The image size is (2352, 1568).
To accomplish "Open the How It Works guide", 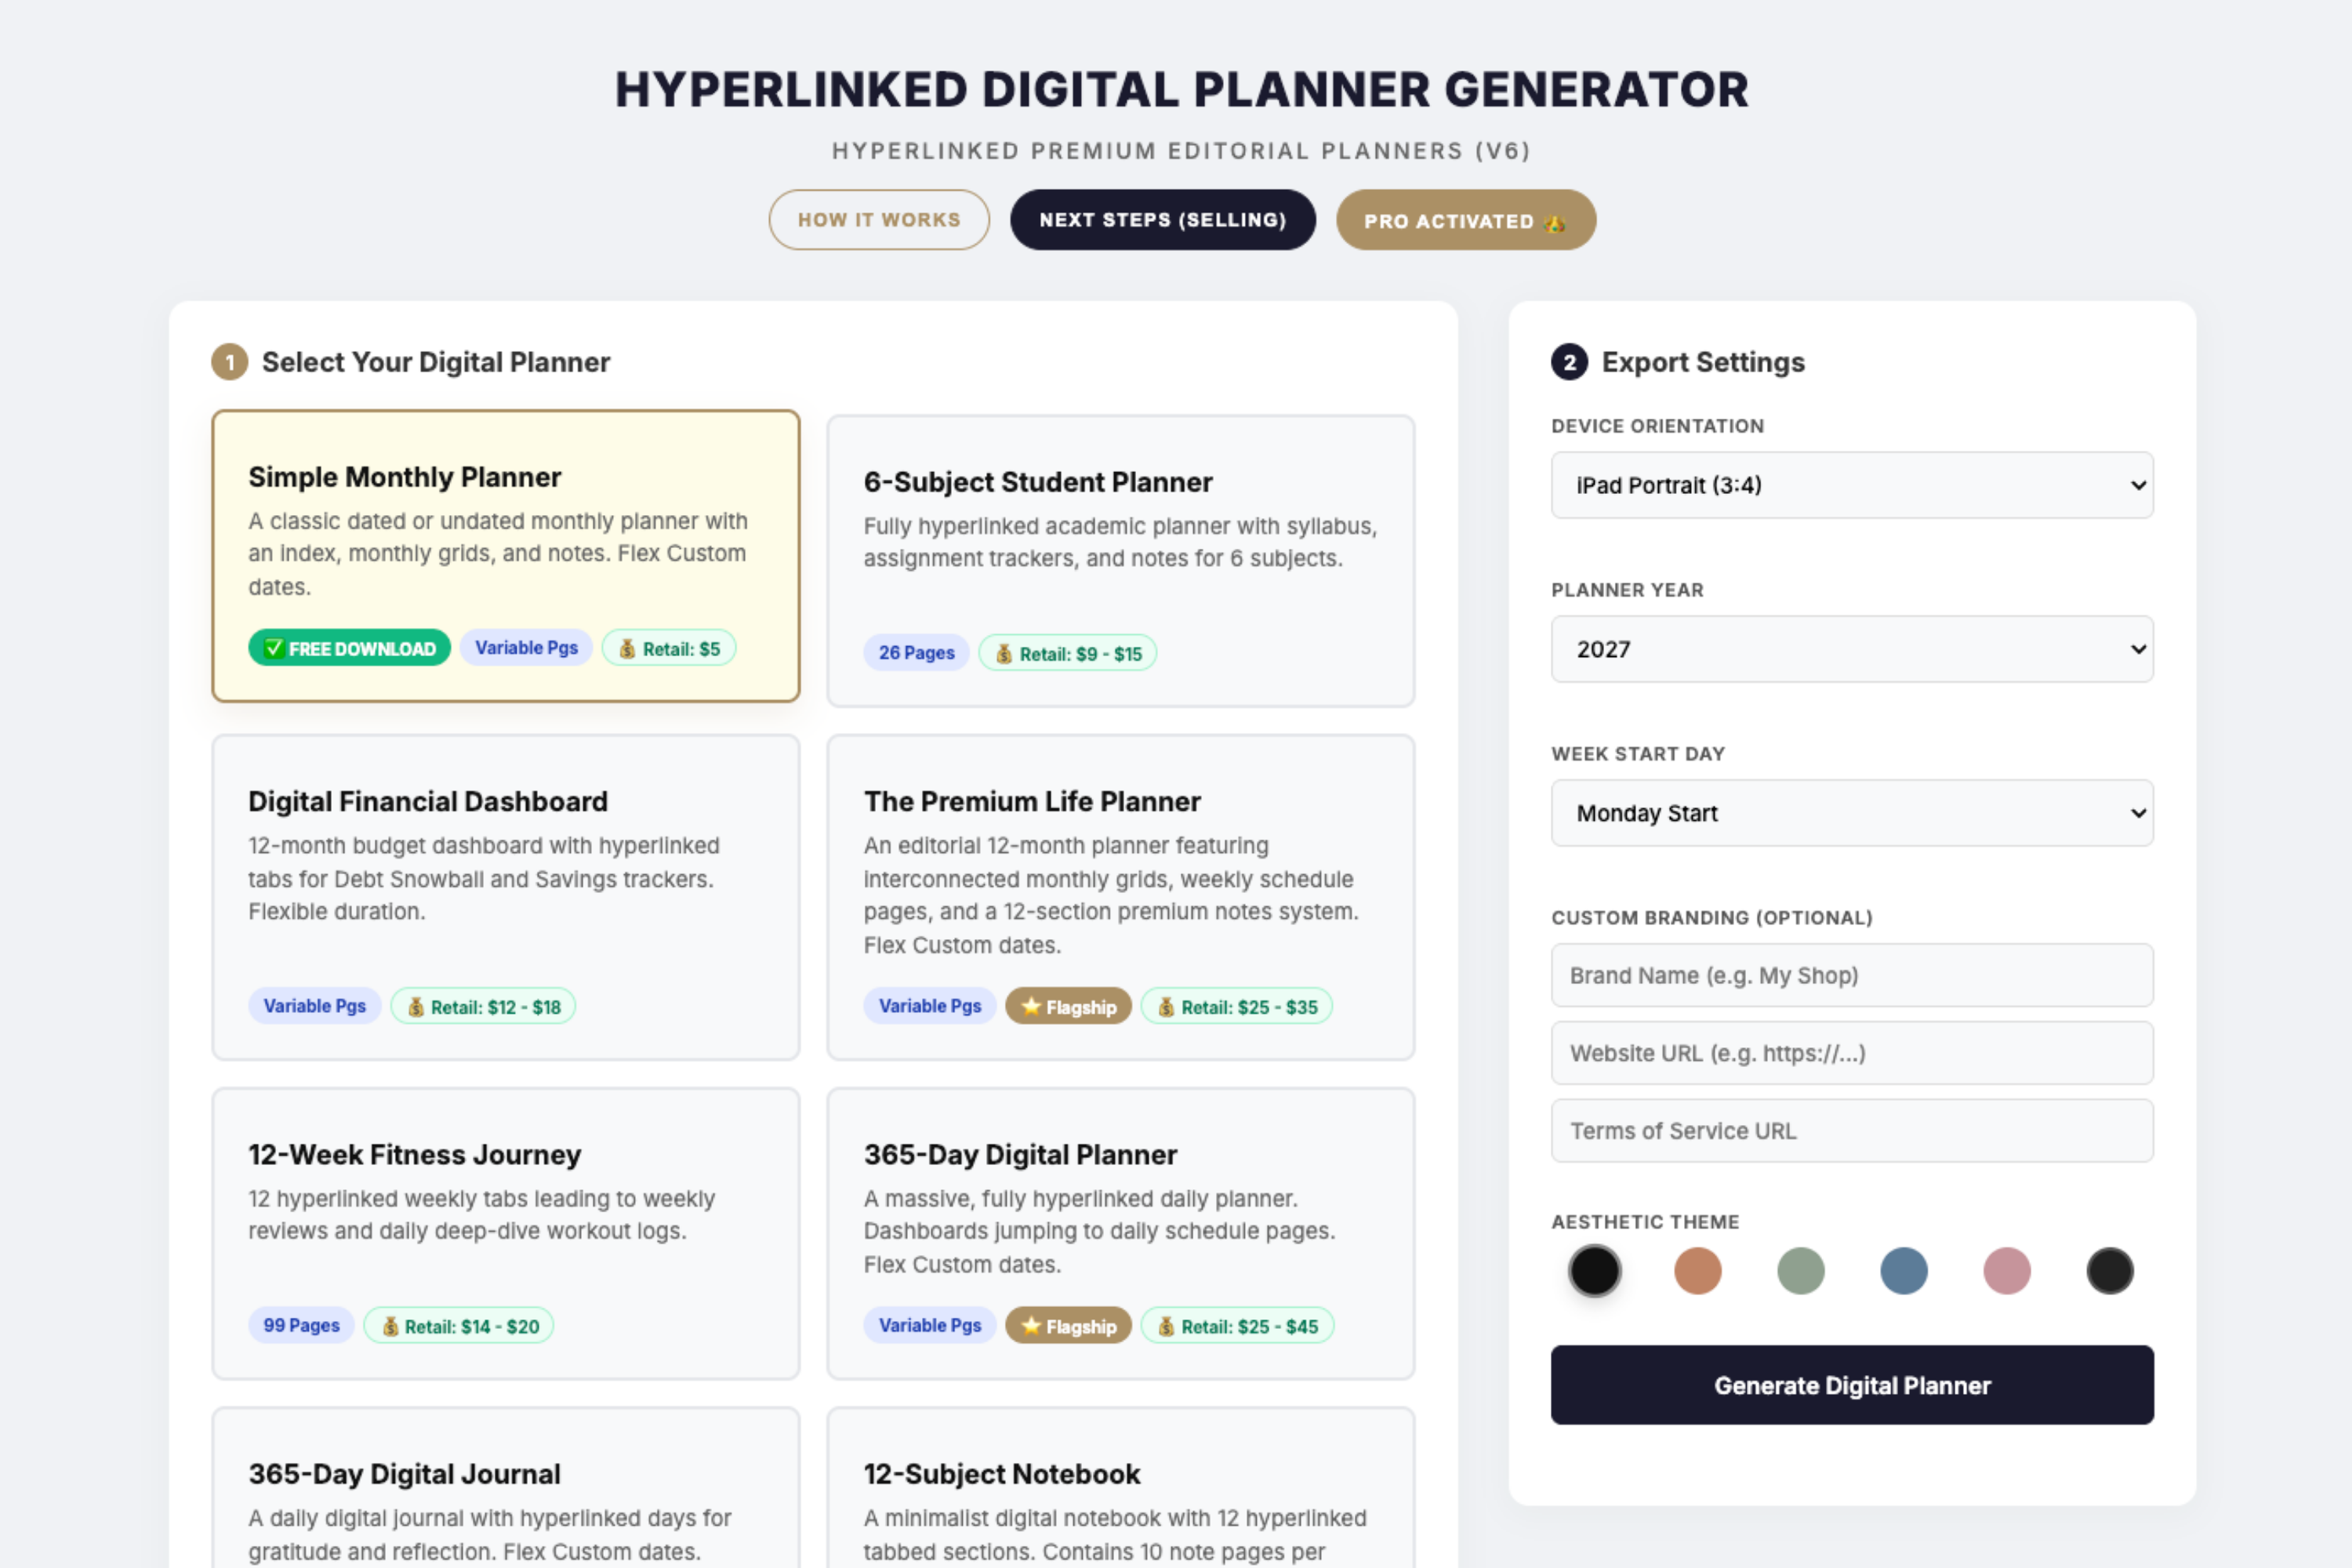I will [879, 220].
